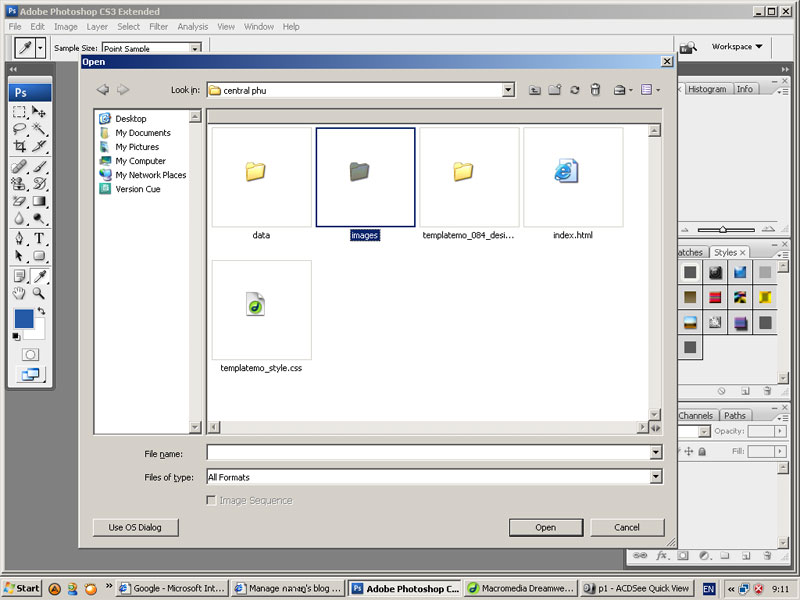Select the images folder thumbnail
Screen dimensions: 800x600
[x=365, y=178]
